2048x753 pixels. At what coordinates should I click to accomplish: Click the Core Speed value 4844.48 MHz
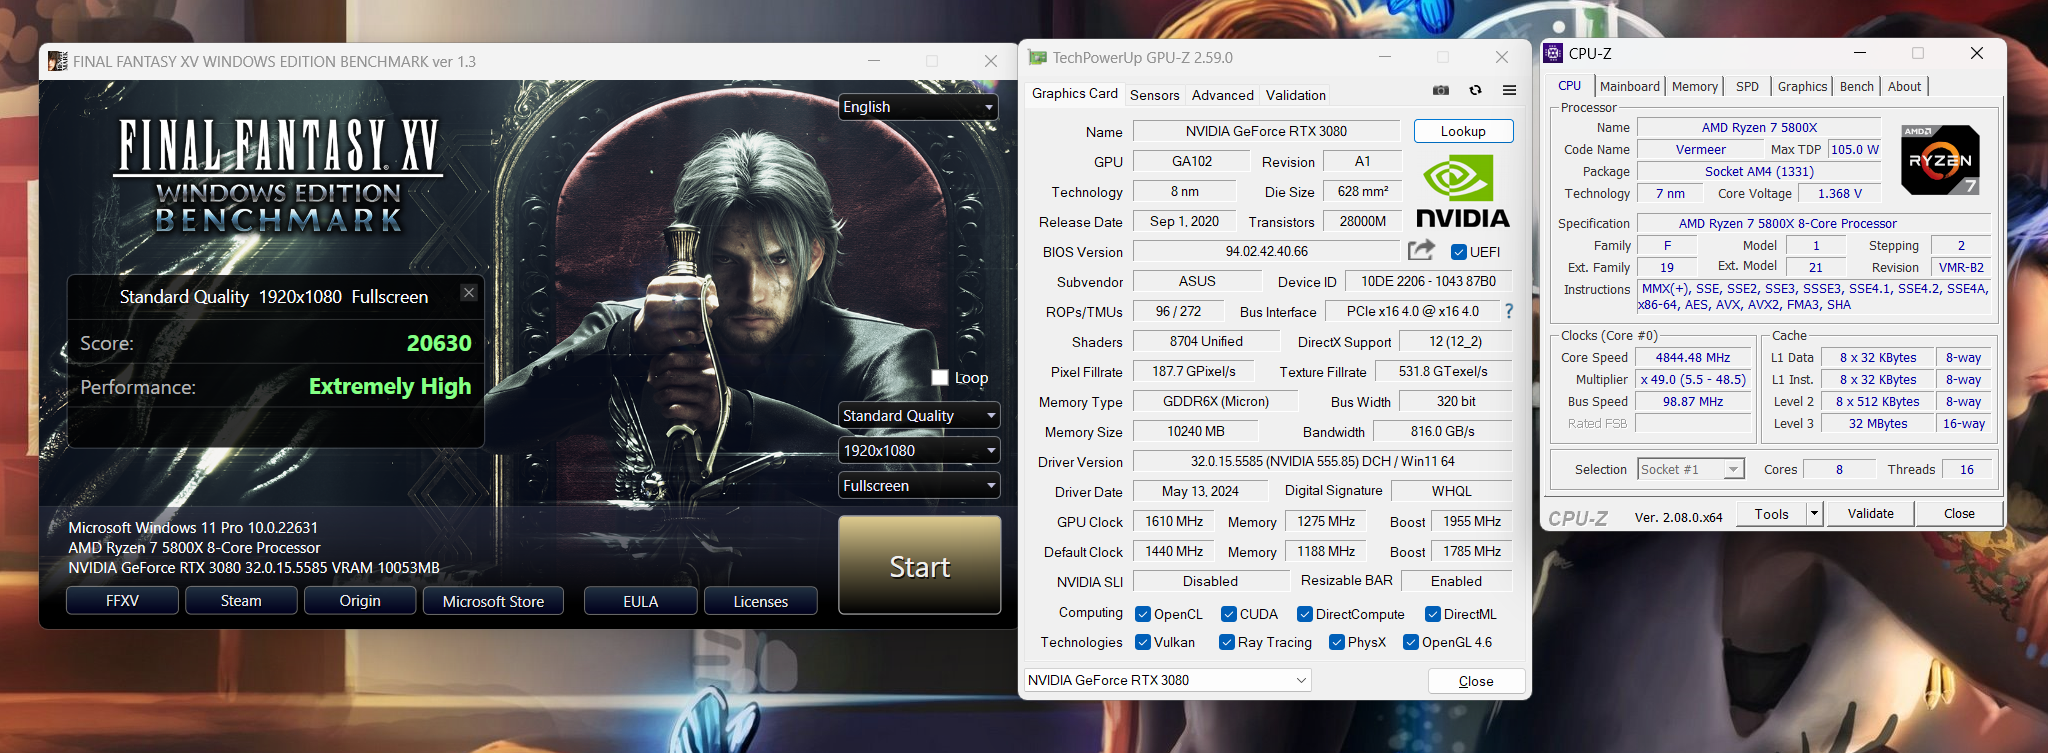pyautogui.click(x=1693, y=357)
